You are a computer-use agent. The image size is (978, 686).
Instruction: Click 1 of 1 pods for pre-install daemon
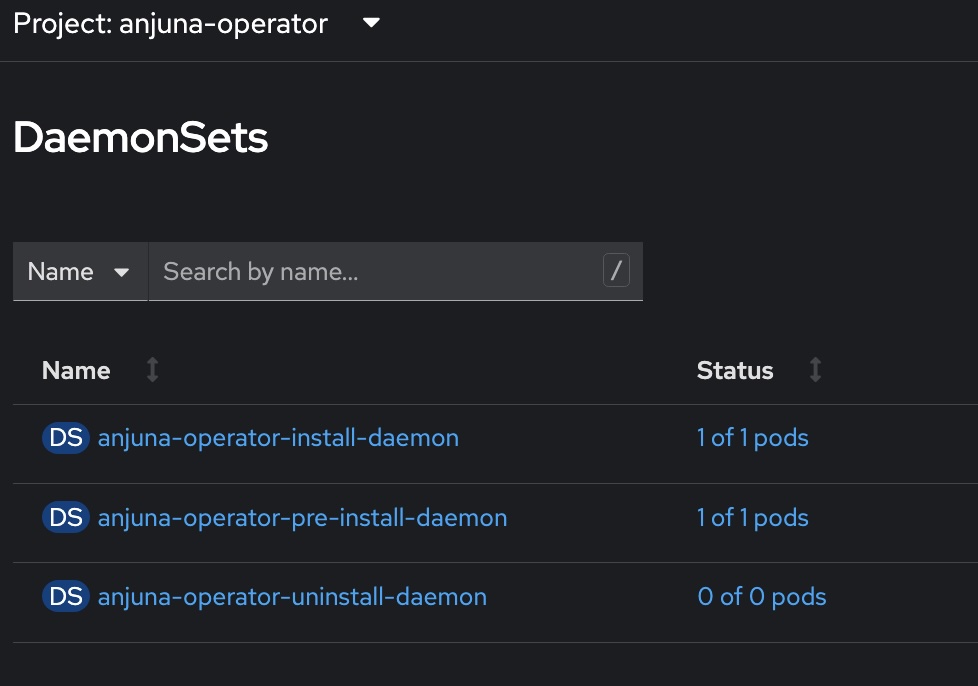click(x=753, y=517)
